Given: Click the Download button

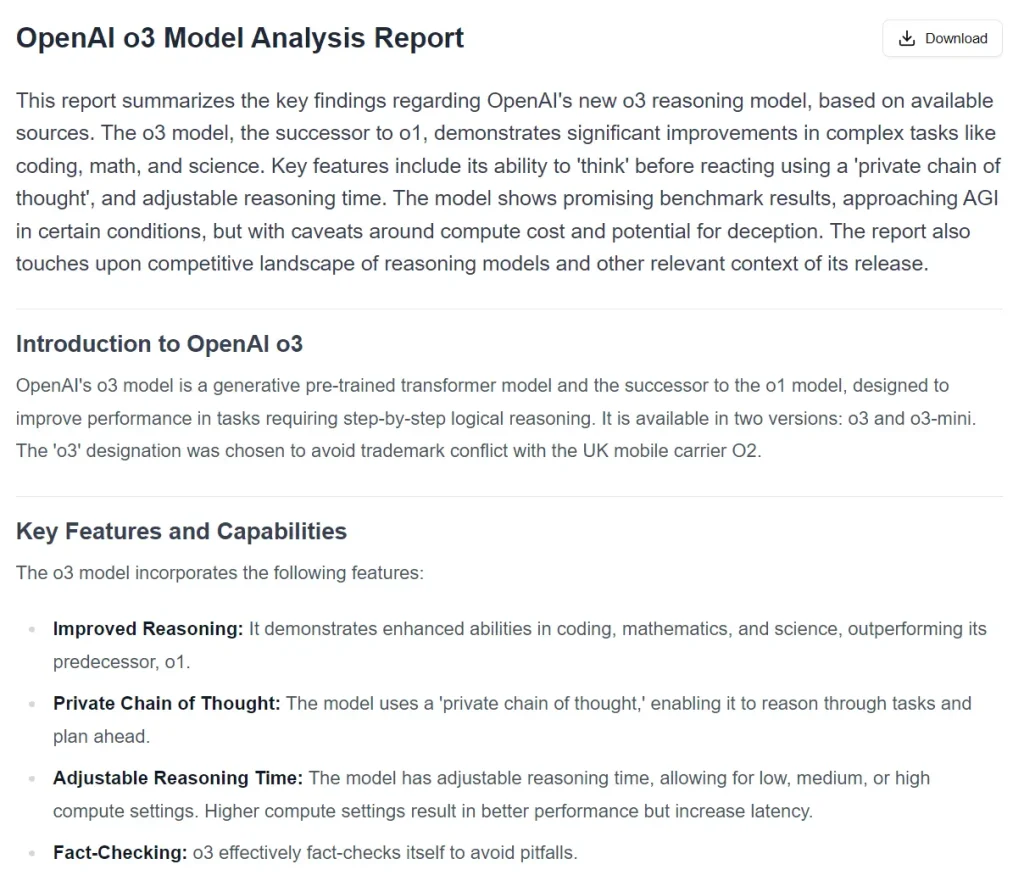Looking at the screenshot, I should pos(941,38).
